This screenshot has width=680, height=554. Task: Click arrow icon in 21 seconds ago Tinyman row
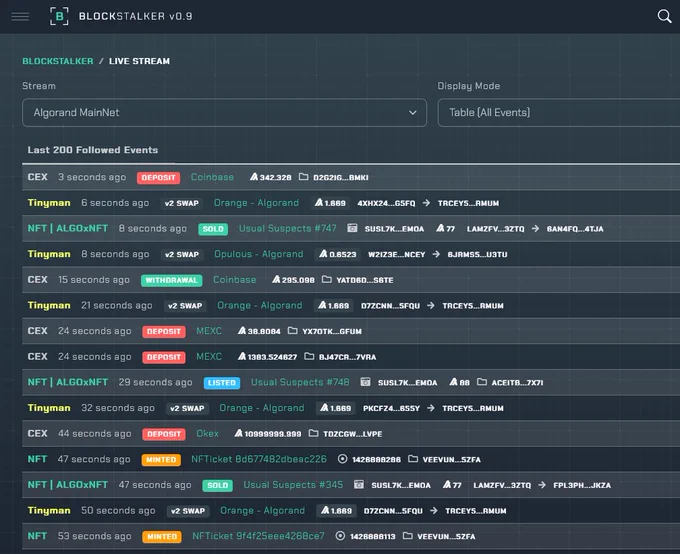431,305
